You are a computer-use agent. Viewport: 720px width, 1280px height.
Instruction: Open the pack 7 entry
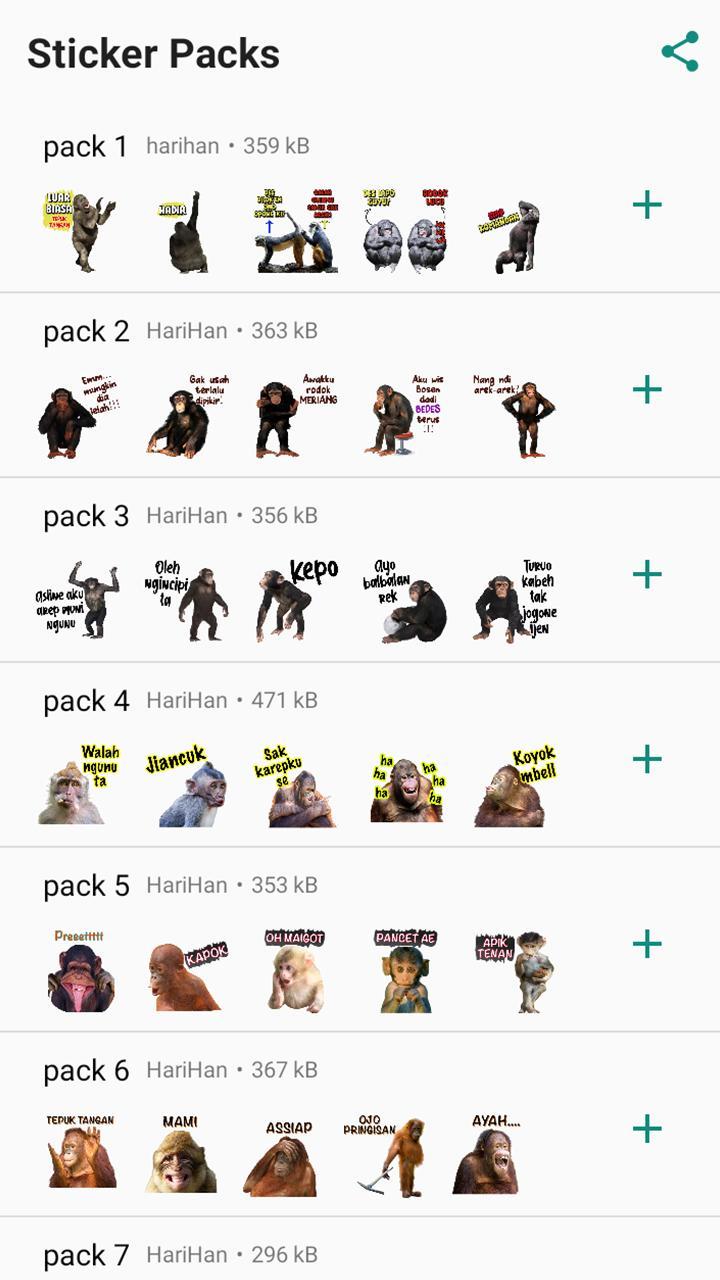point(360,1250)
